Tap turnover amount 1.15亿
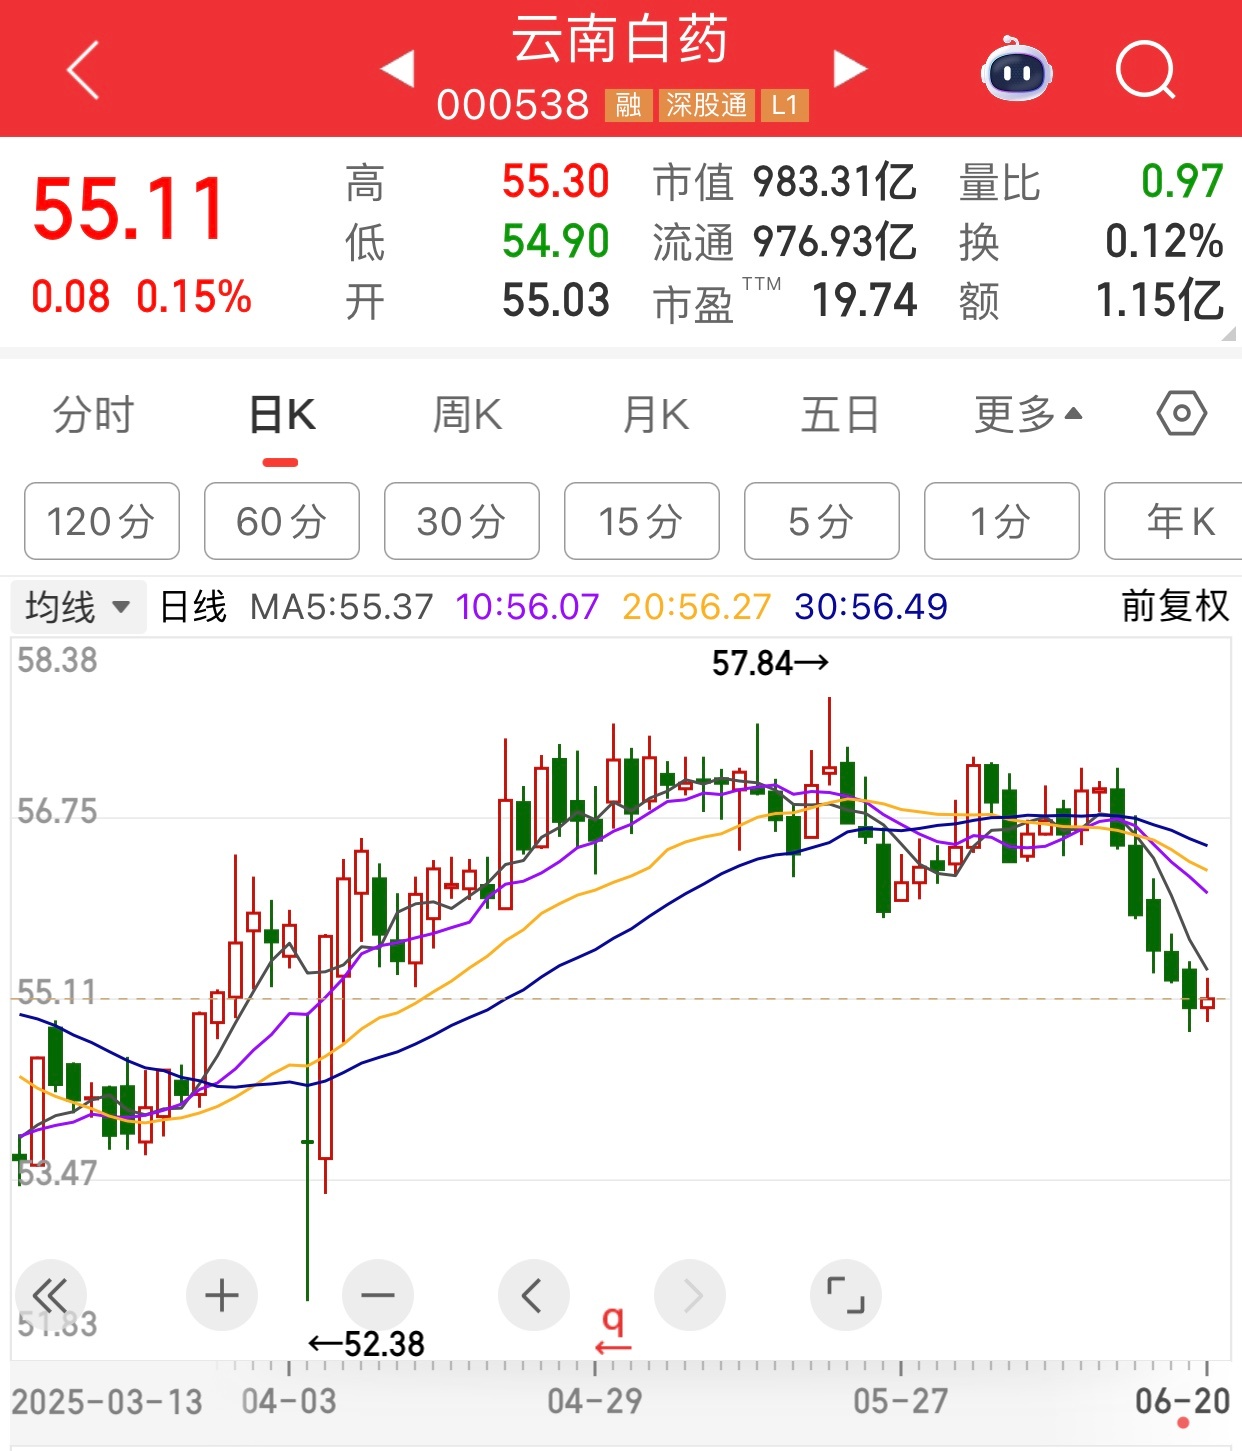Image resolution: width=1242 pixels, height=1451 pixels. point(1160,300)
